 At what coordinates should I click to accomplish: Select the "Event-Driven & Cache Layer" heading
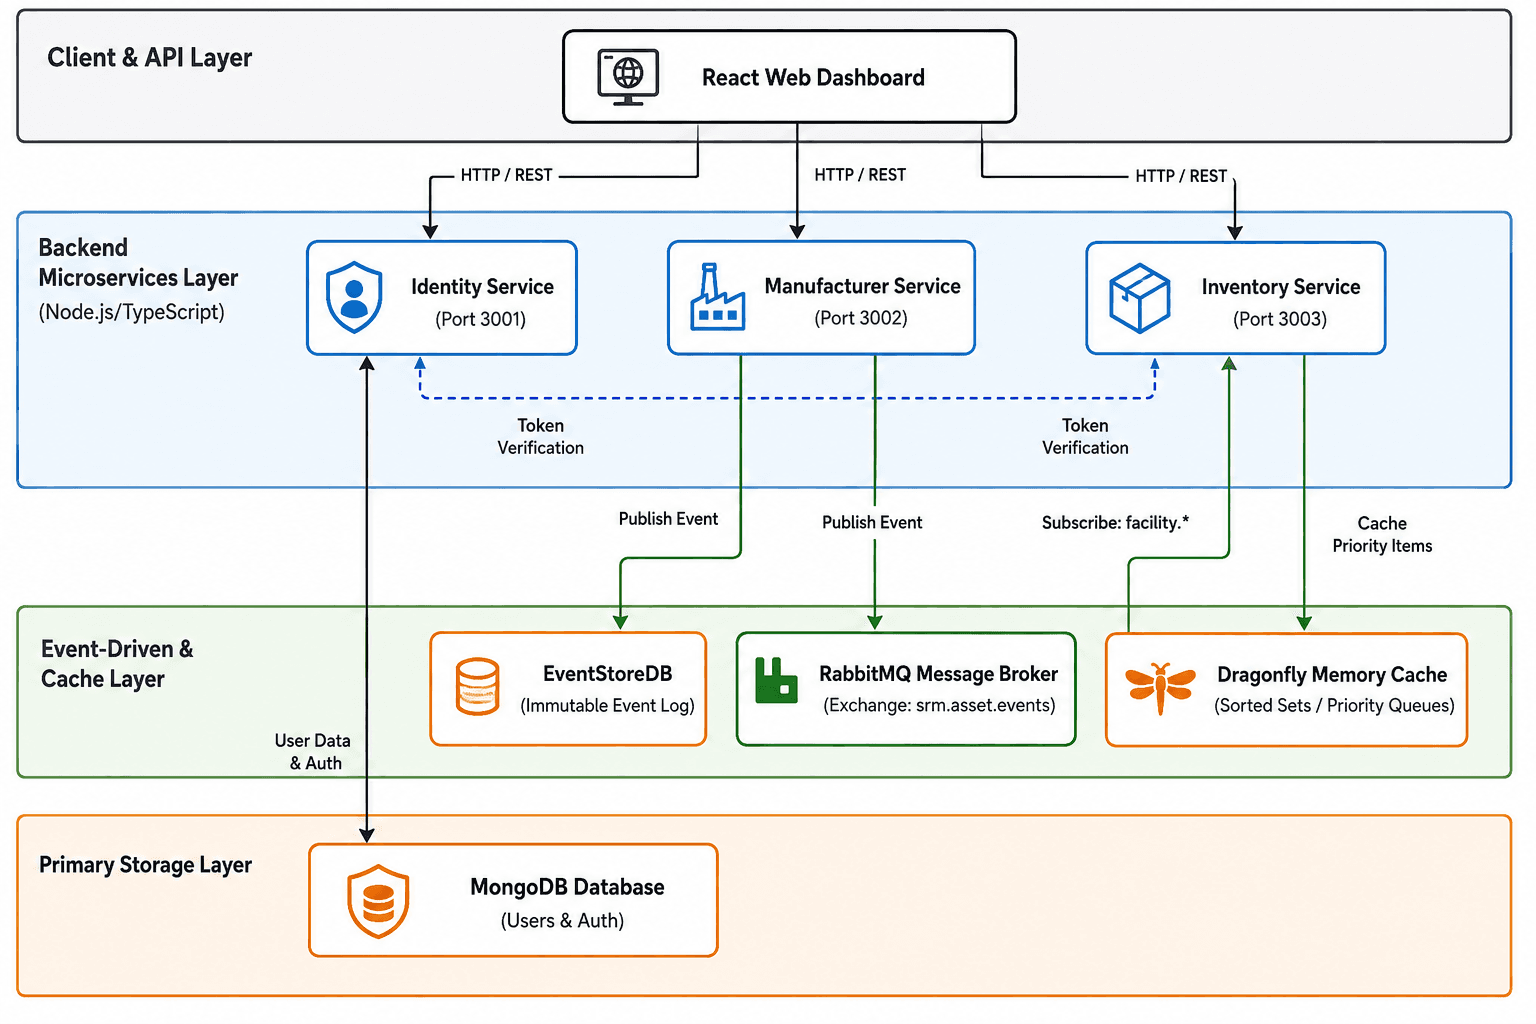click(x=117, y=664)
